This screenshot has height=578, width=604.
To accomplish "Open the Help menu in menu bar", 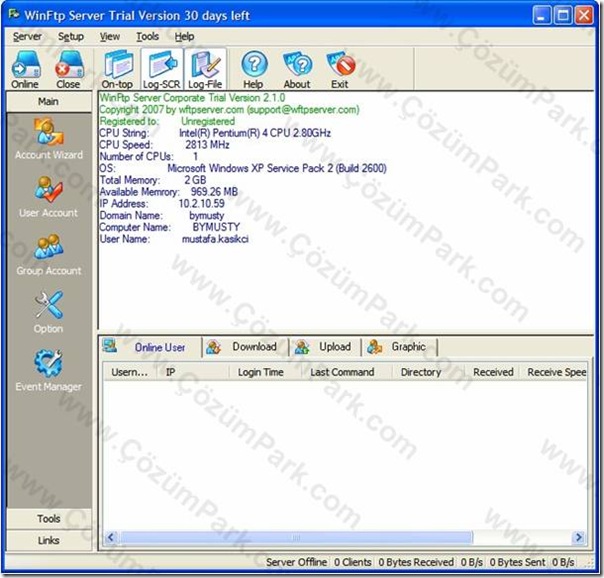I will [x=185, y=37].
